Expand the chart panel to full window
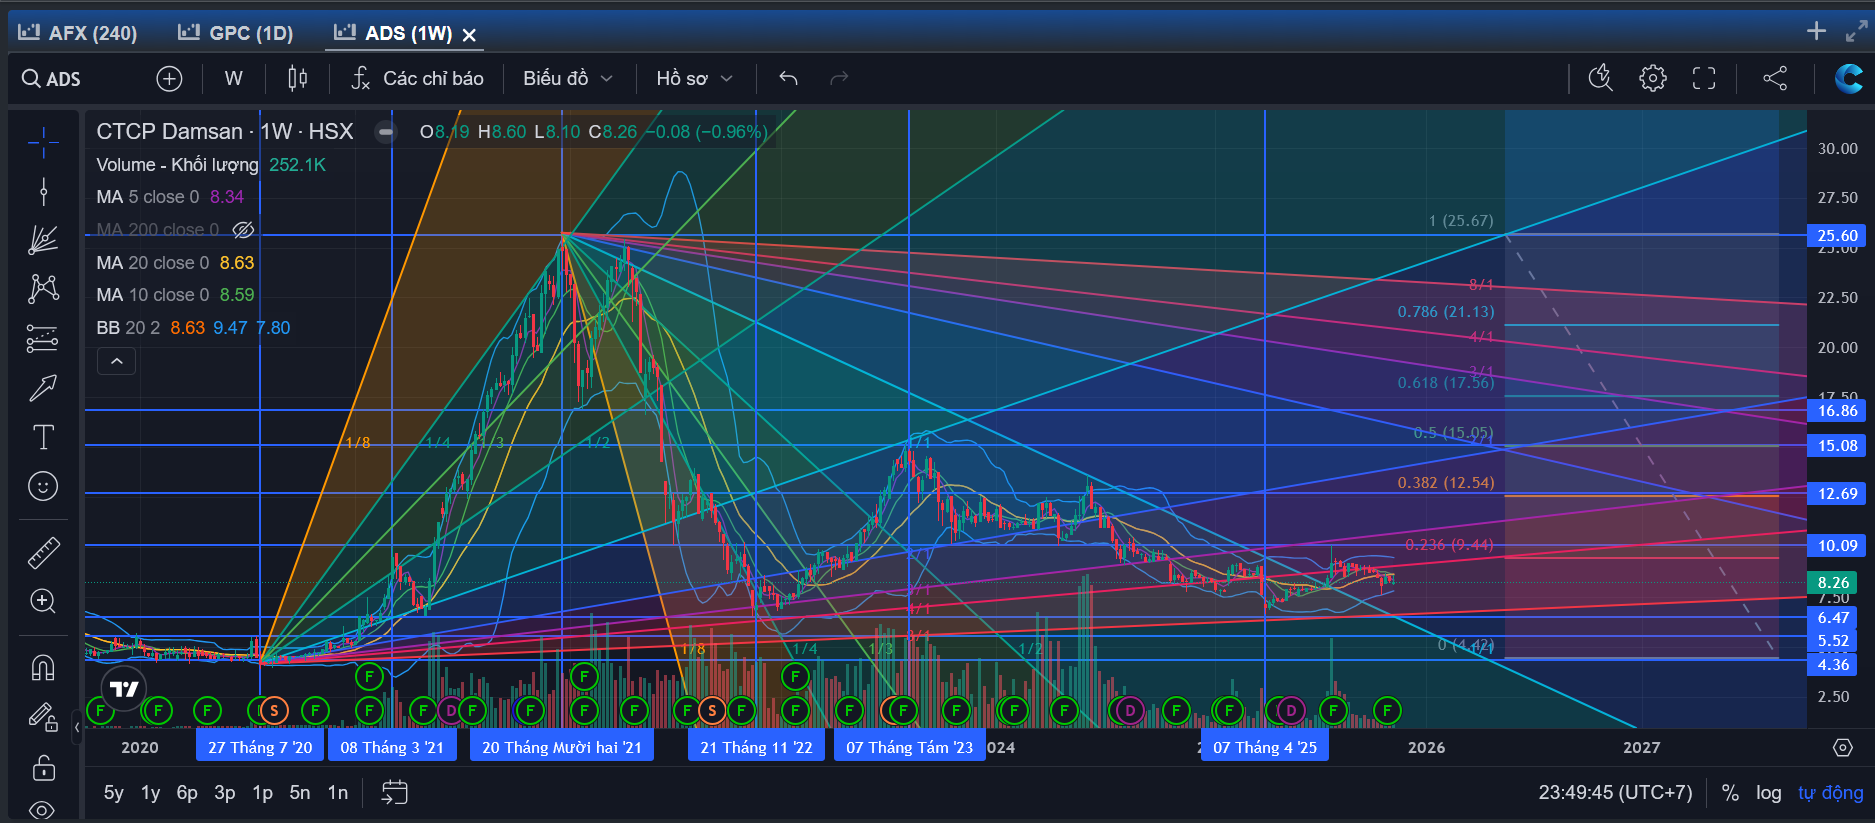 click(x=1855, y=32)
